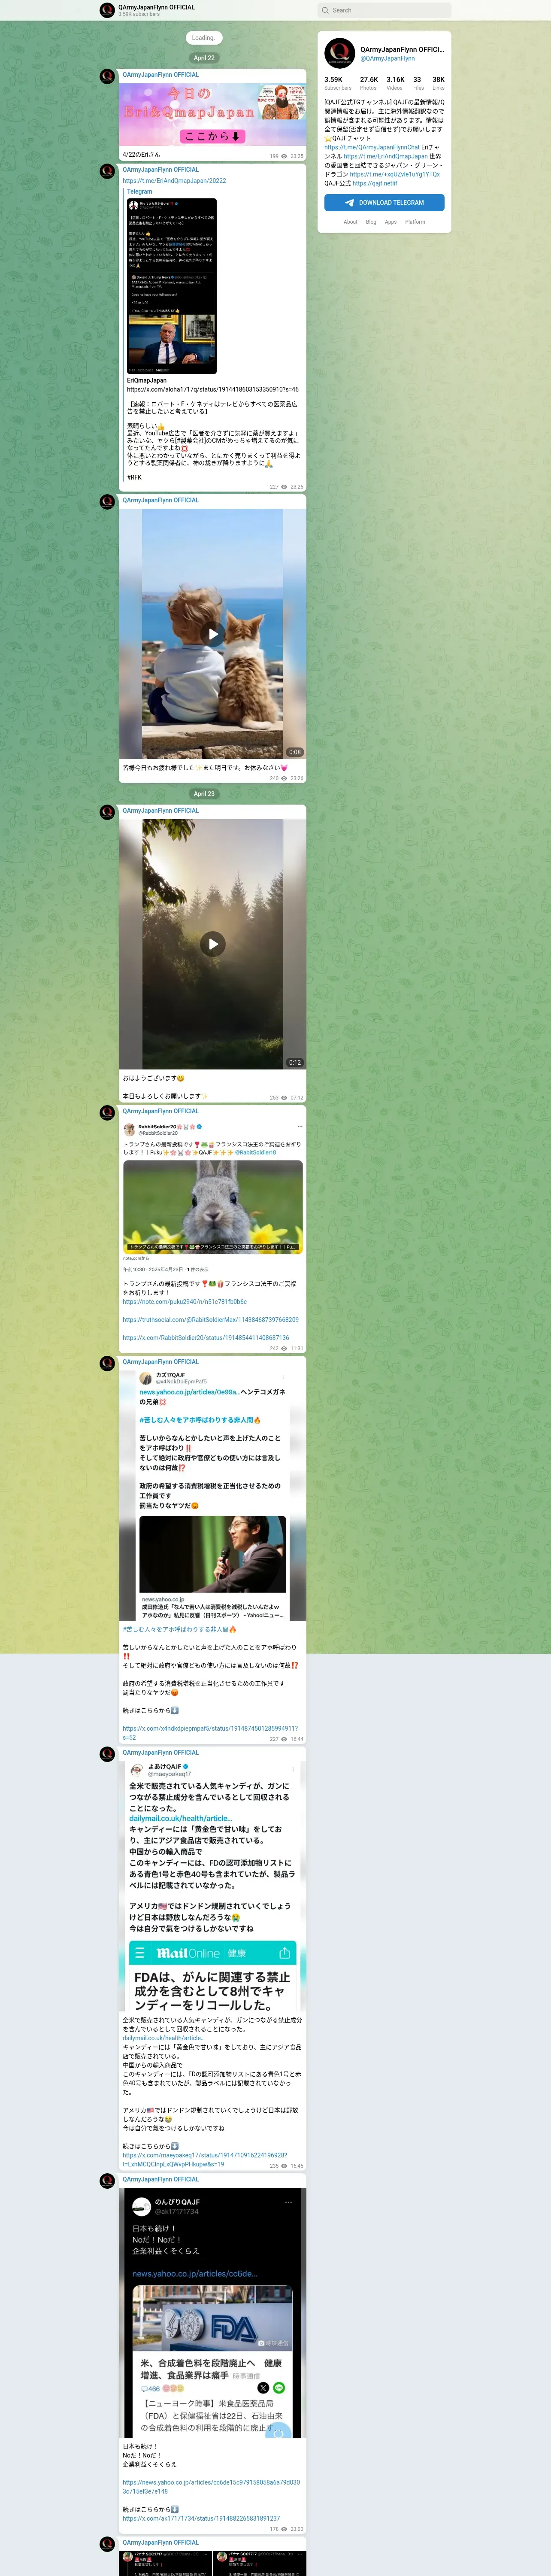Click the avatar beside the boy and cat video
The height and width of the screenshot is (2576, 551).
107,502
